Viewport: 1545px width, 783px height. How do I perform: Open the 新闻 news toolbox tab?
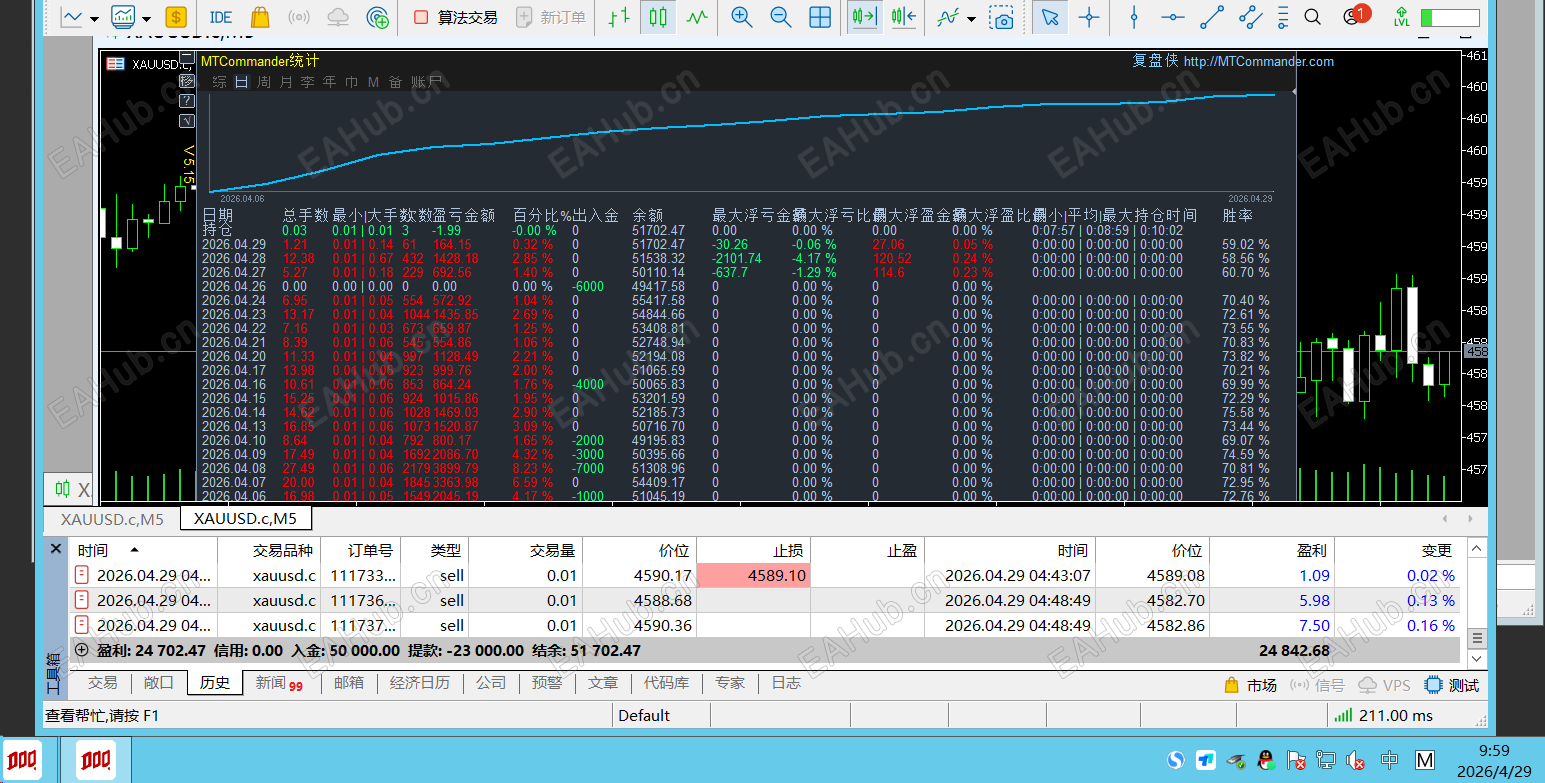278,683
